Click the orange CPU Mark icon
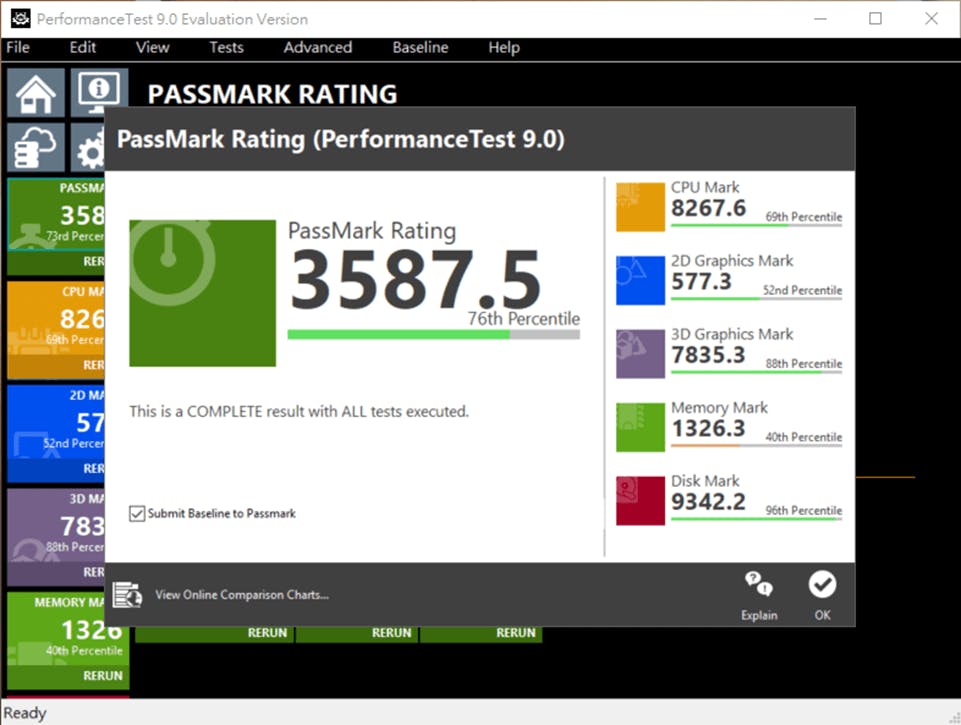This screenshot has width=961, height=725. coord(640,207)
